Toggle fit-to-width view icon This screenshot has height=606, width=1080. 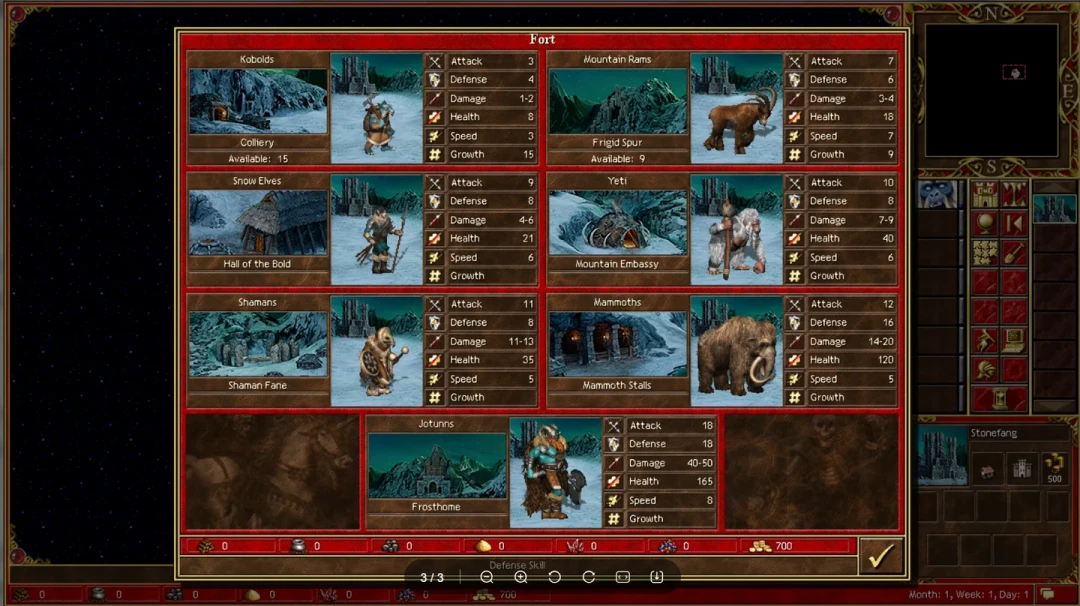623,577
